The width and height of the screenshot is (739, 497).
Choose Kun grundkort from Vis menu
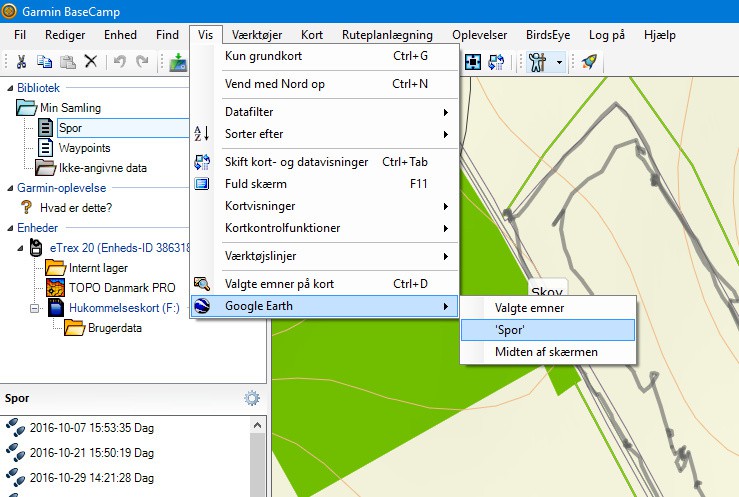[325, 56]
